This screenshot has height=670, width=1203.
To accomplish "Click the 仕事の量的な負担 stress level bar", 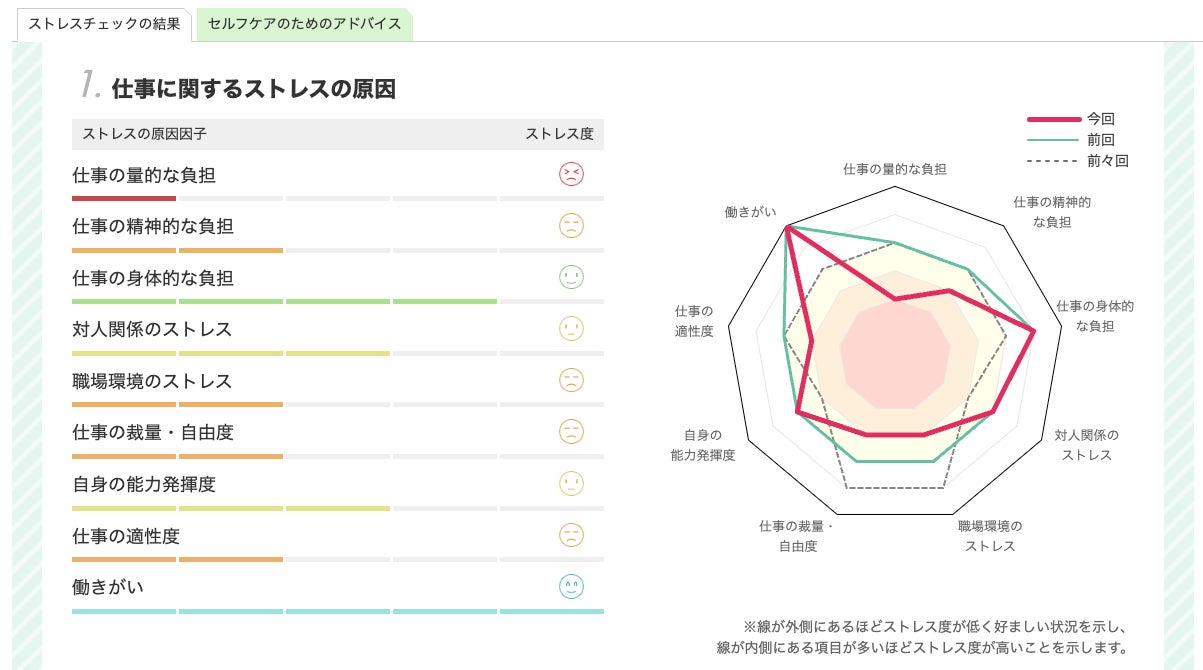I will pyautogui.click(x=337, y=198).
